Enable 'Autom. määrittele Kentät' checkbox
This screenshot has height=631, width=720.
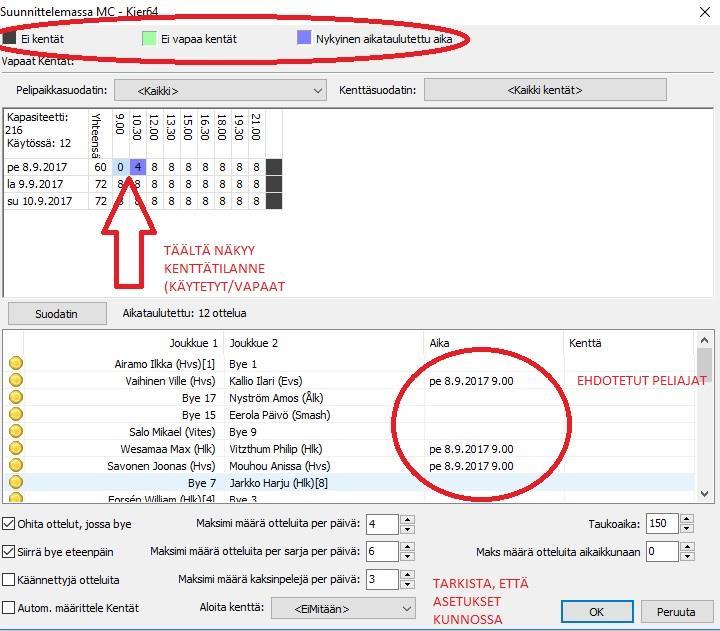tap(9, 608)
